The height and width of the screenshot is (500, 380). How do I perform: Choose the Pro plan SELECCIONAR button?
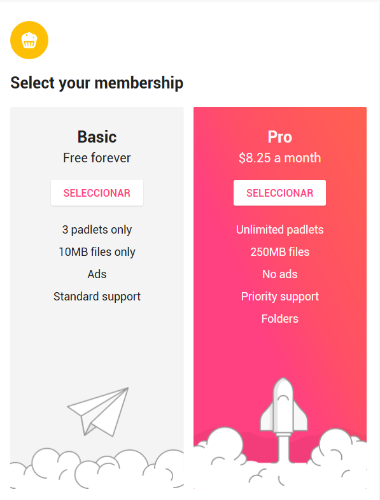click(280, 193)
